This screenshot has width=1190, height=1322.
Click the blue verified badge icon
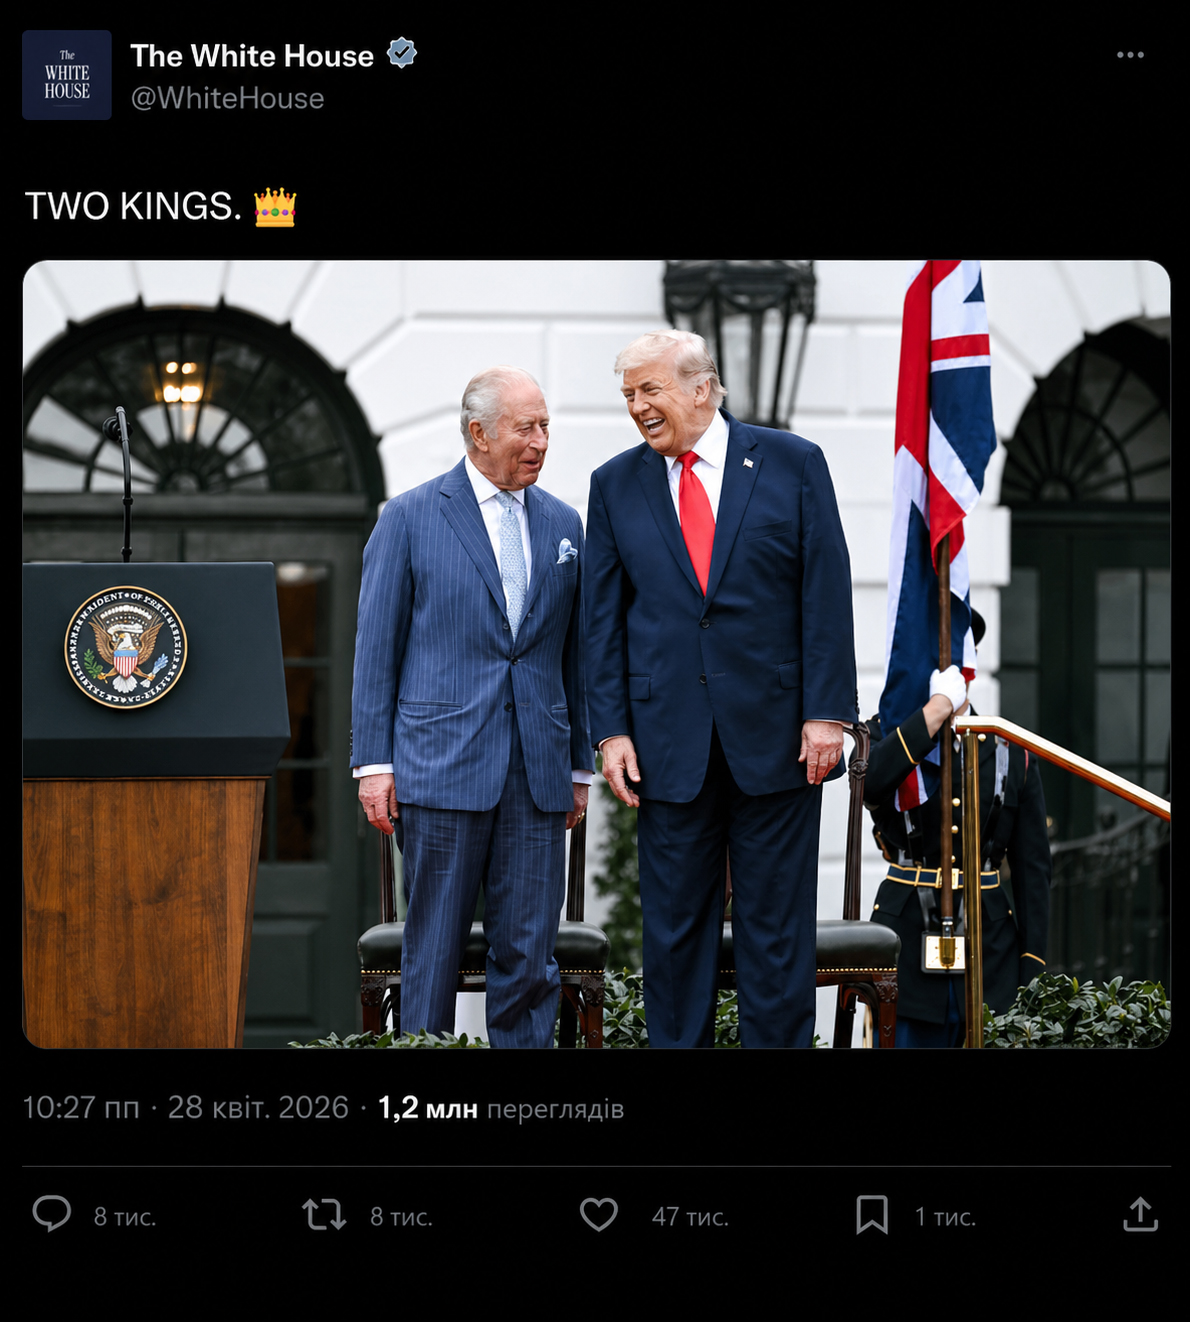pos(402,53)
